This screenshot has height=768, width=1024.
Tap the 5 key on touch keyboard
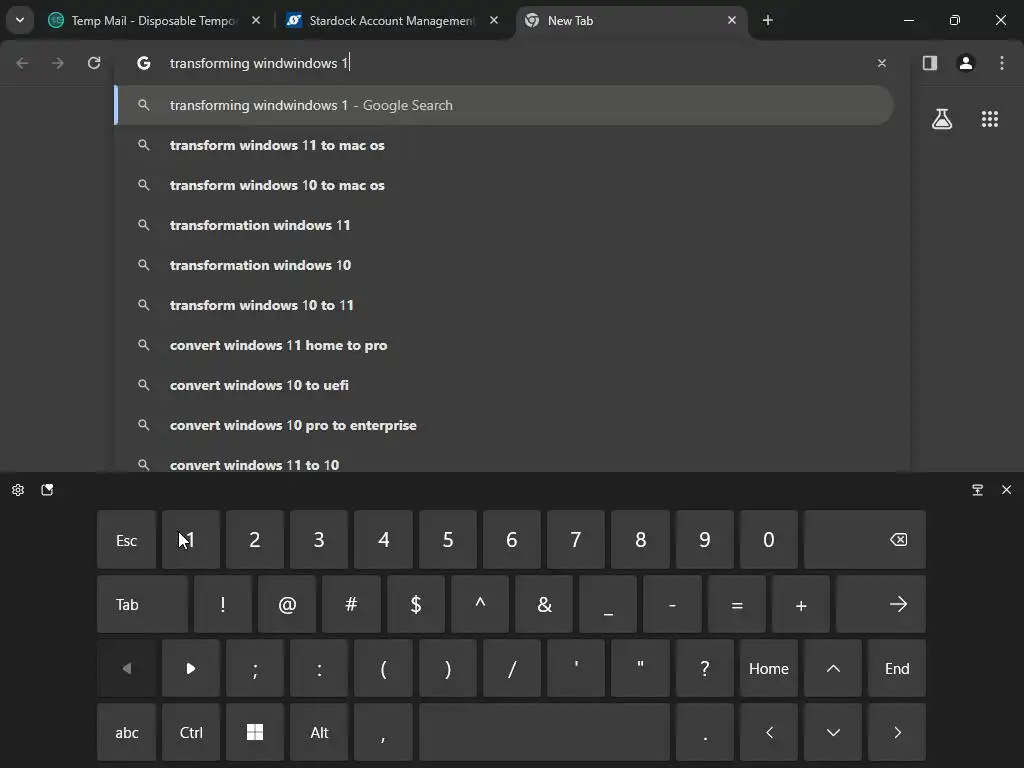coord(448,540)
